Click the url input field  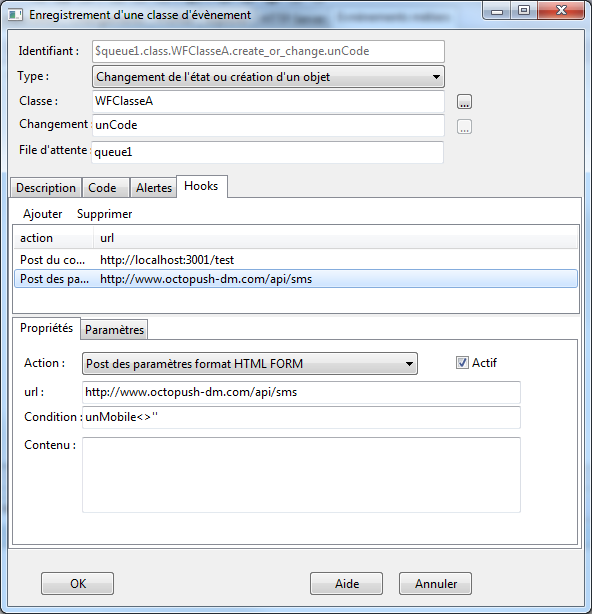[x=301, y=392]
